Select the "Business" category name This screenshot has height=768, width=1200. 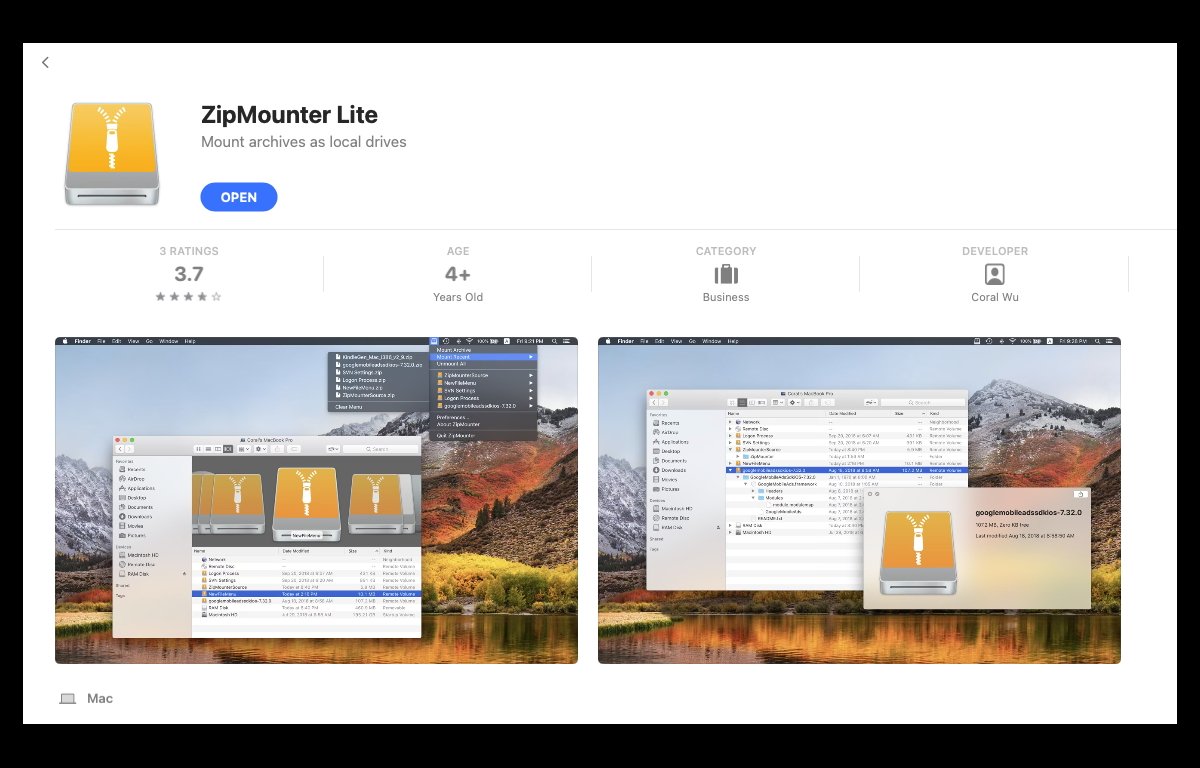[x=726, y=297]
